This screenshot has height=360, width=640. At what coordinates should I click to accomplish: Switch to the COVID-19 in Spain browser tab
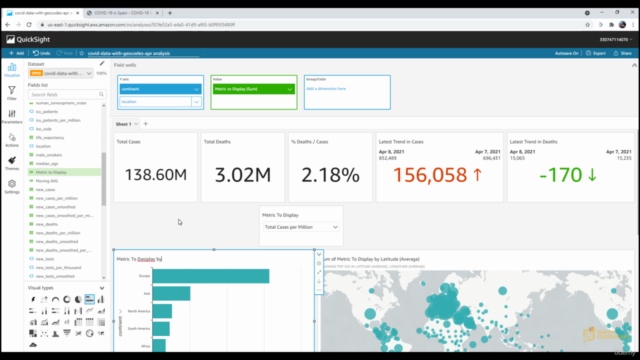pos(124,13)
